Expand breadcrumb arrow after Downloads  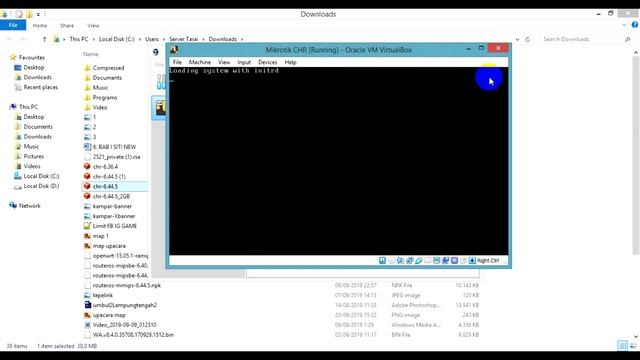[242, 39]
